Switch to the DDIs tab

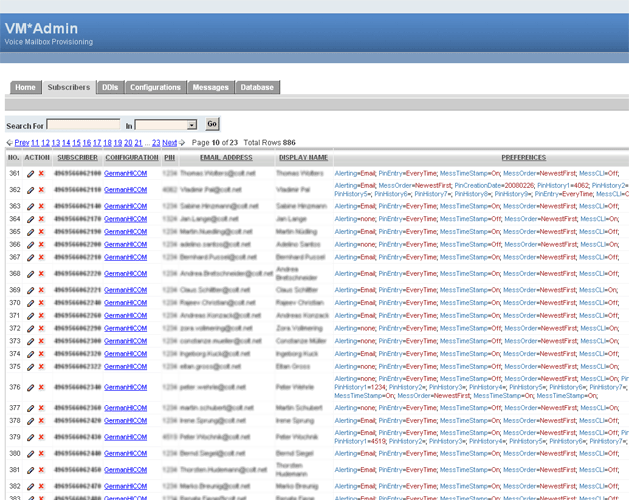pos(110,88)
